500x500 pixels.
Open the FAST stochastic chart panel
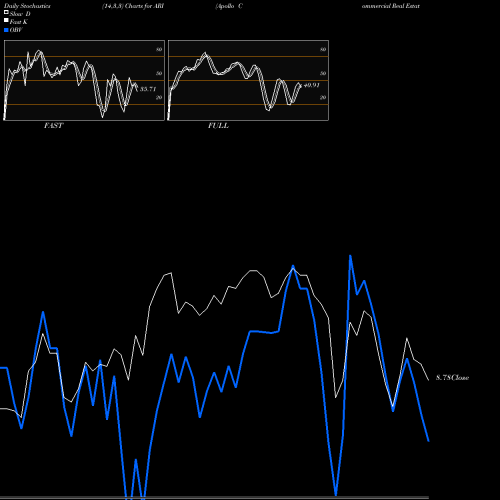click(x=84, y=80)
